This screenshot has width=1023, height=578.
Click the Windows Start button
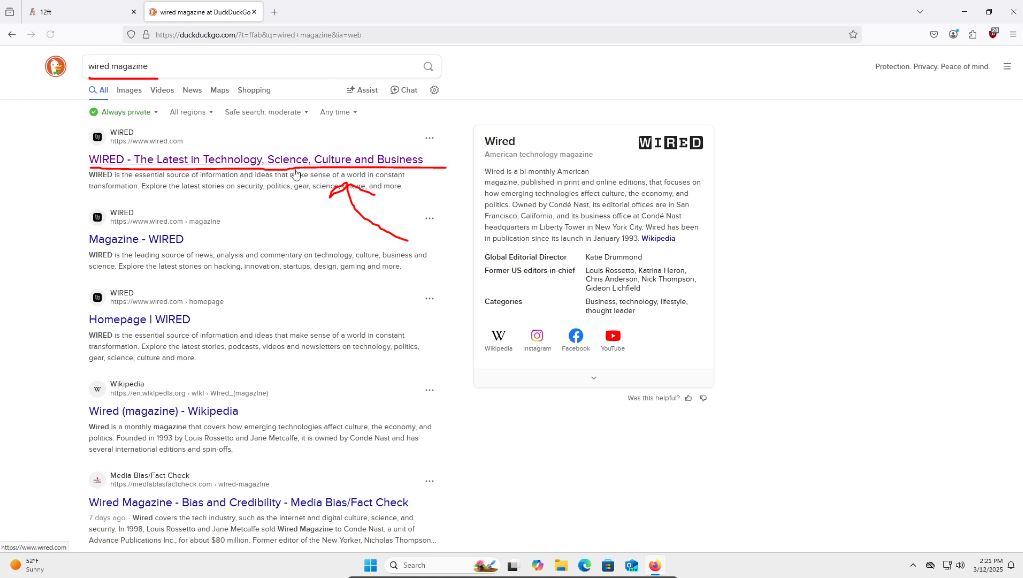(370, 565)
